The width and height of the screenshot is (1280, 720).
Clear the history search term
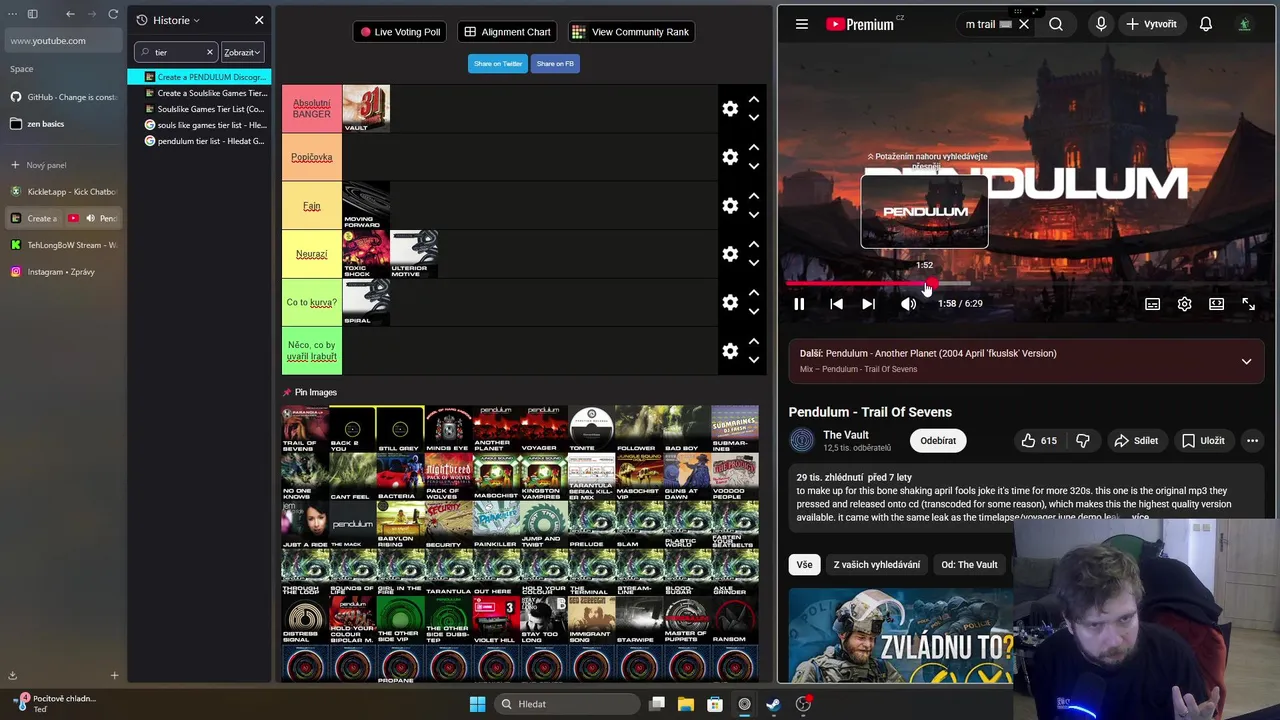(x=210, y=52)
